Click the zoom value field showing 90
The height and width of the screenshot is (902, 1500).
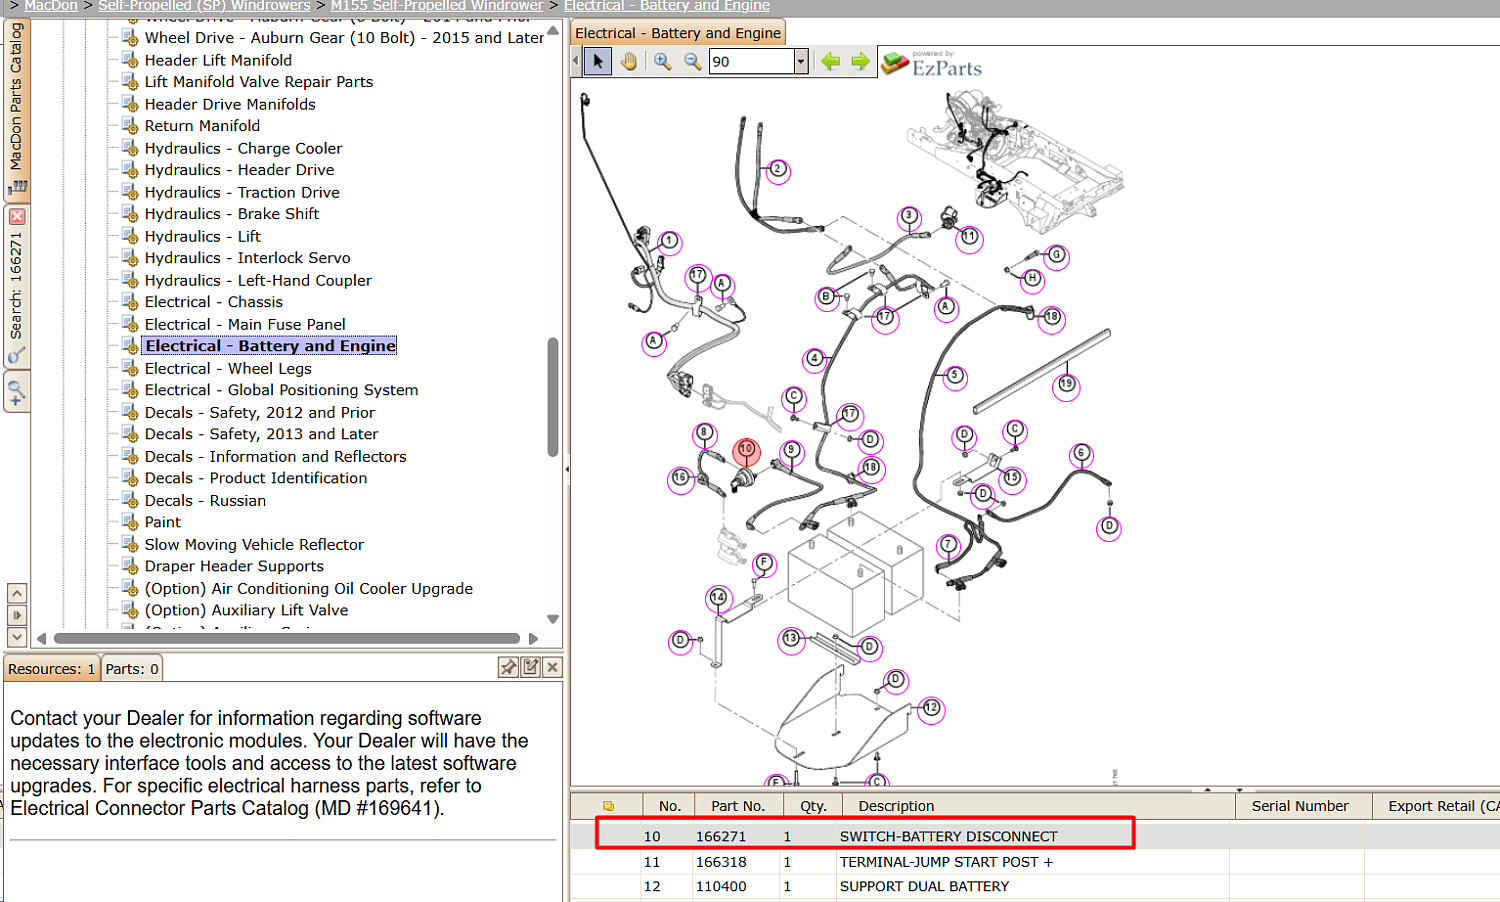click(752, 61)
